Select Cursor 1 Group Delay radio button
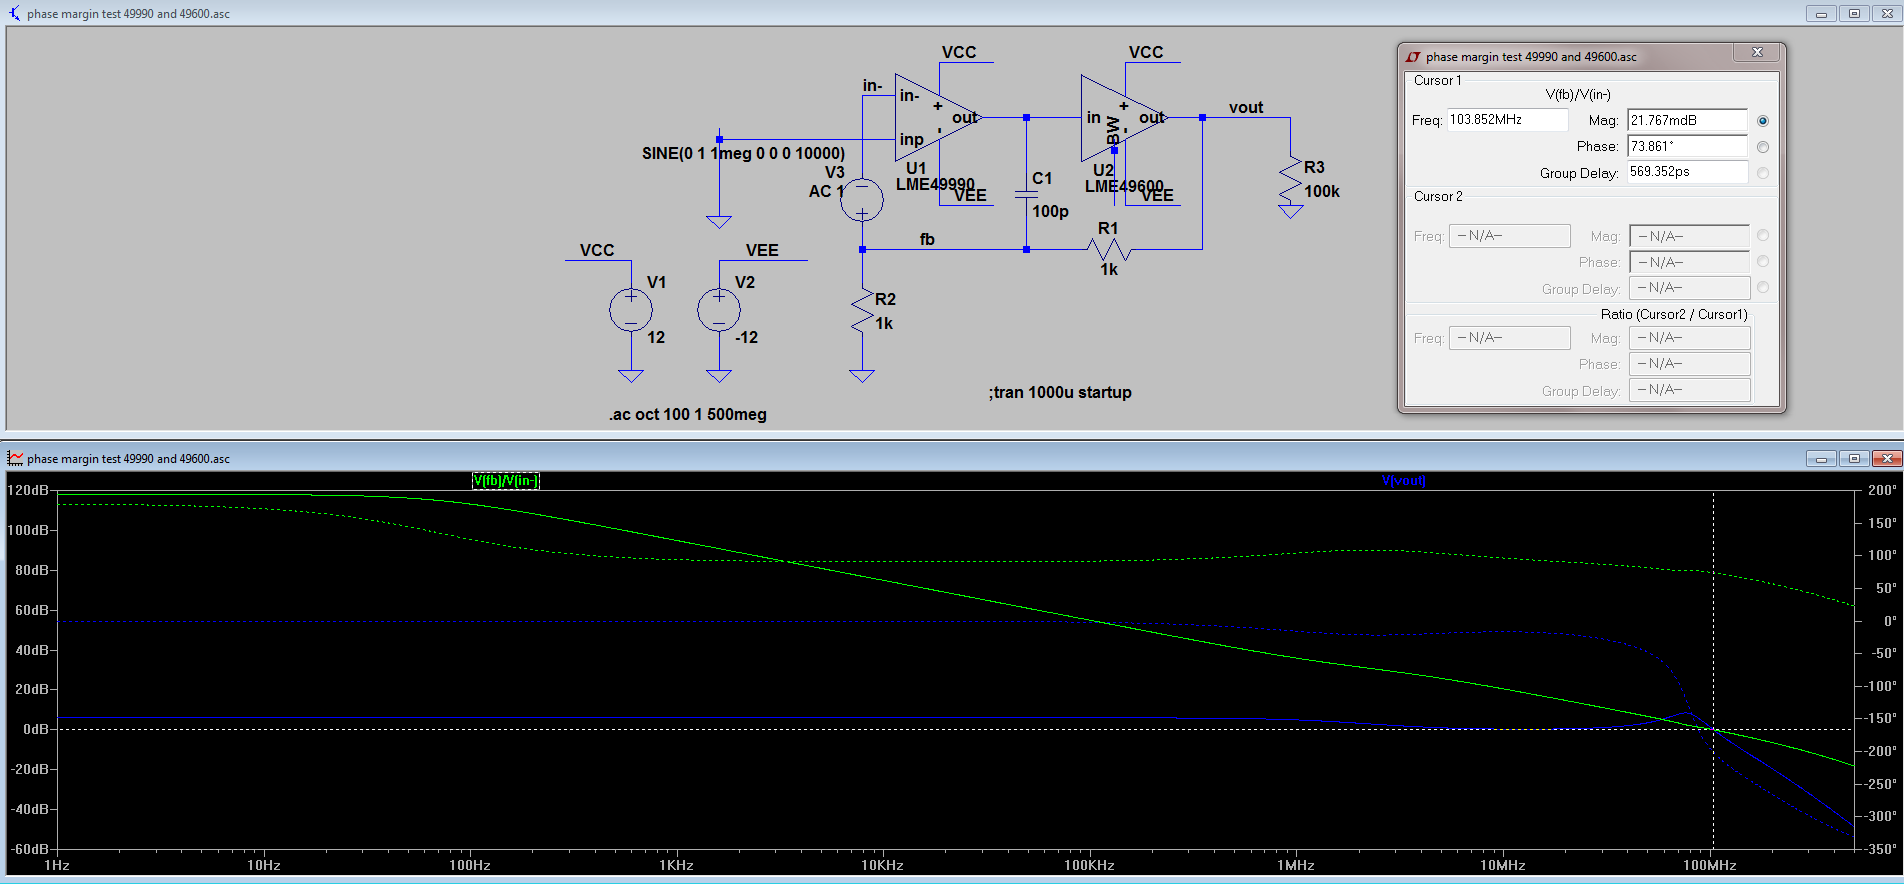This screenshot has height=884, width=1904. [1763, 173]
